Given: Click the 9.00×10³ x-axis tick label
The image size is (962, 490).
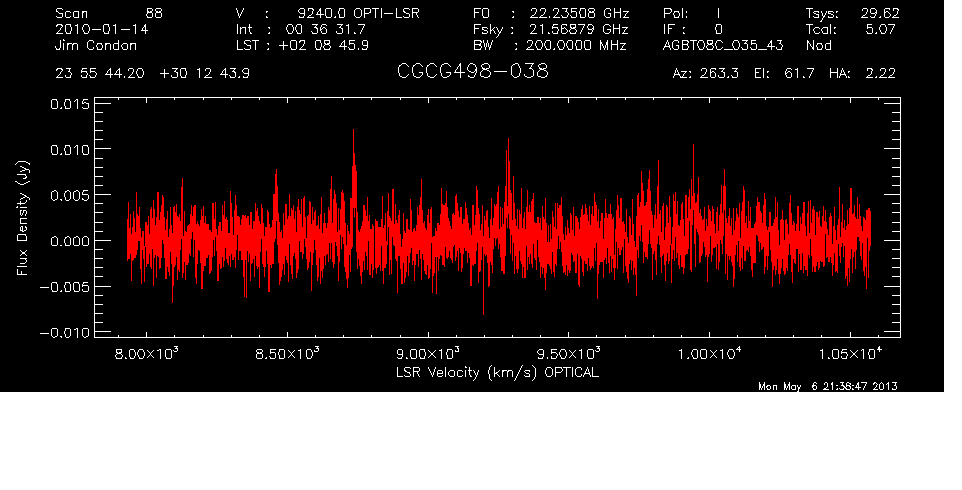Looking at the screenshot, I should coord(428,354).
